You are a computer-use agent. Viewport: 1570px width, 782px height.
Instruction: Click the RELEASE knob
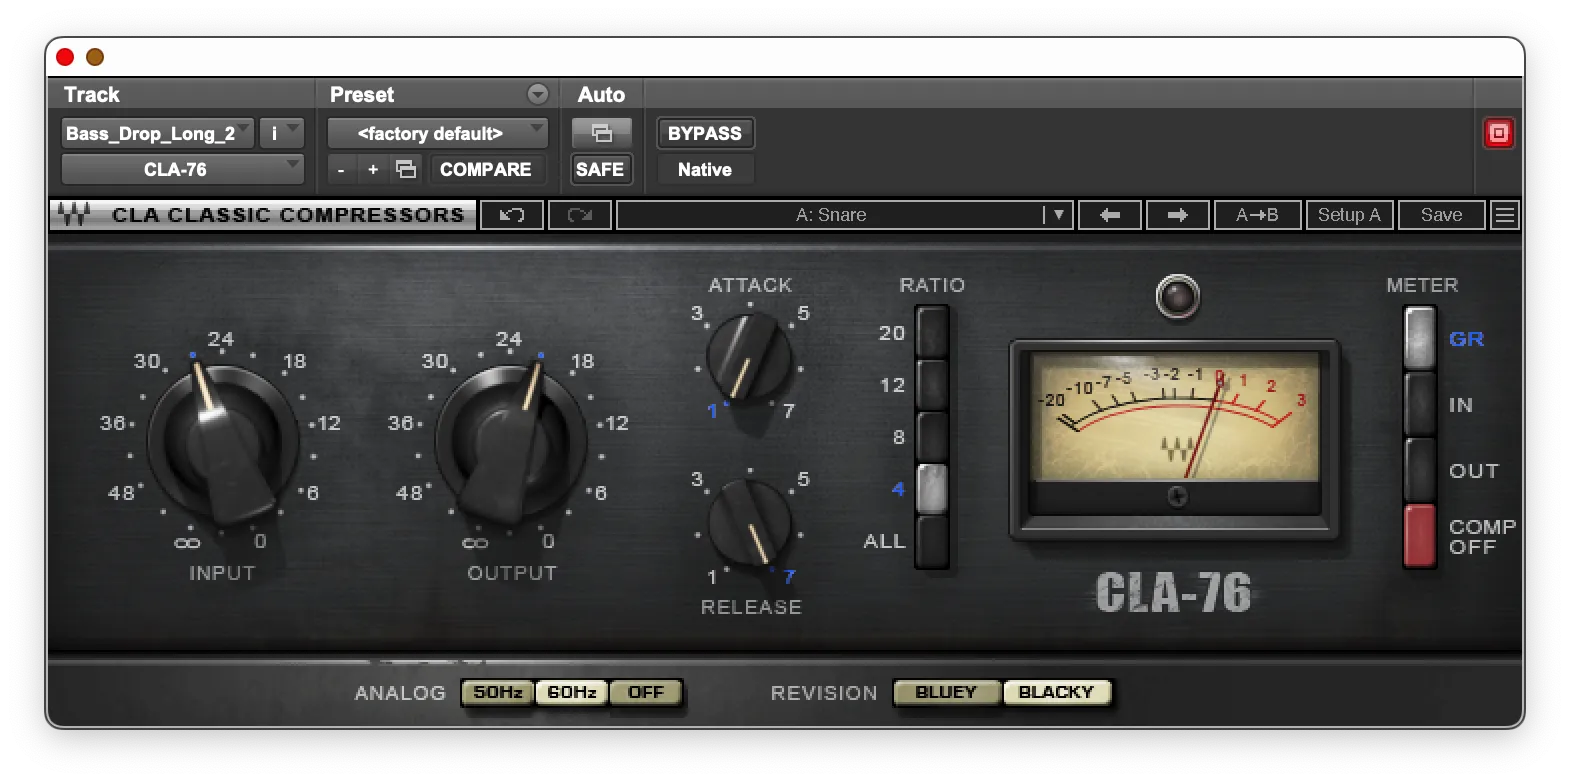(x=749, y=523)
